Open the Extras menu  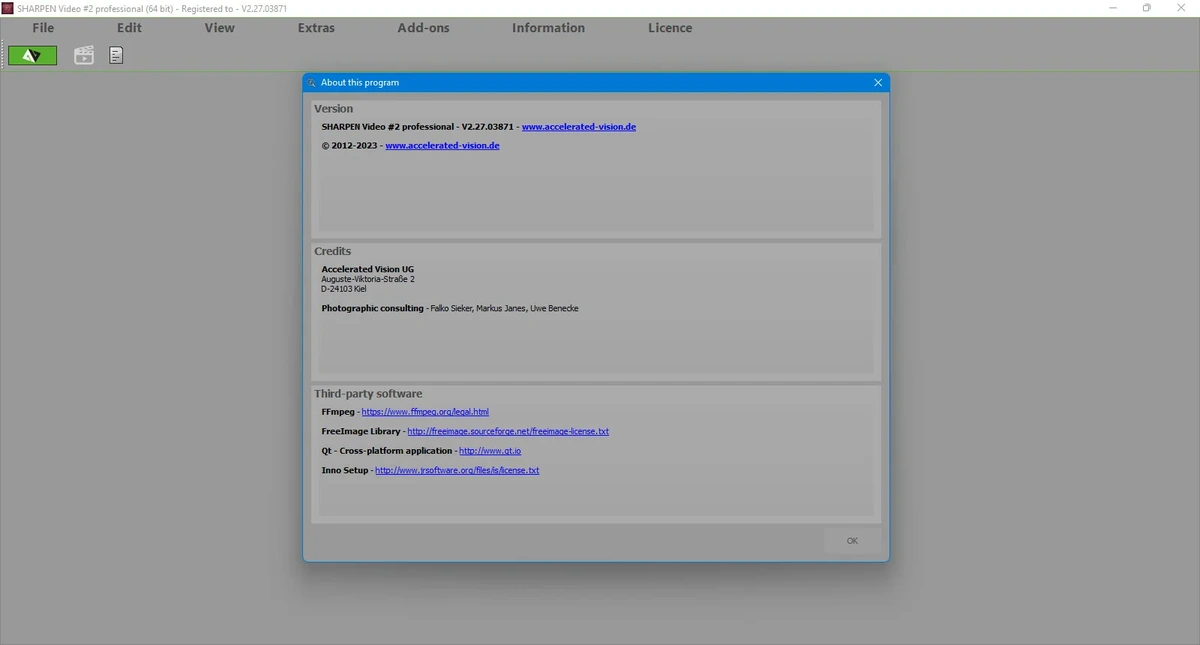[316, 28]
